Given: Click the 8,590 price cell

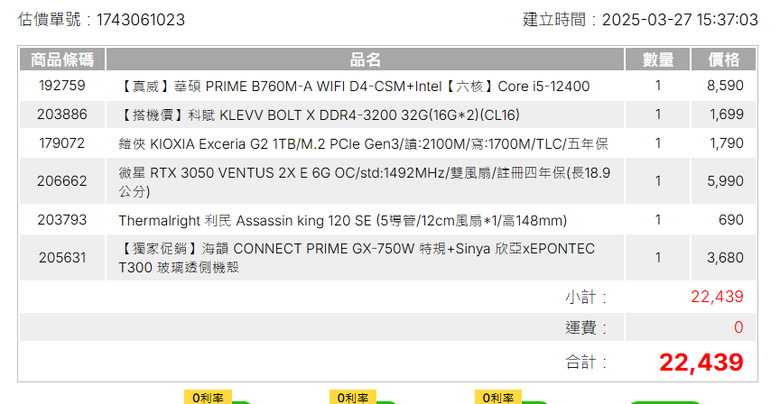Looking at the screenshot, I should pyautogui.click(x=725, y=86).
